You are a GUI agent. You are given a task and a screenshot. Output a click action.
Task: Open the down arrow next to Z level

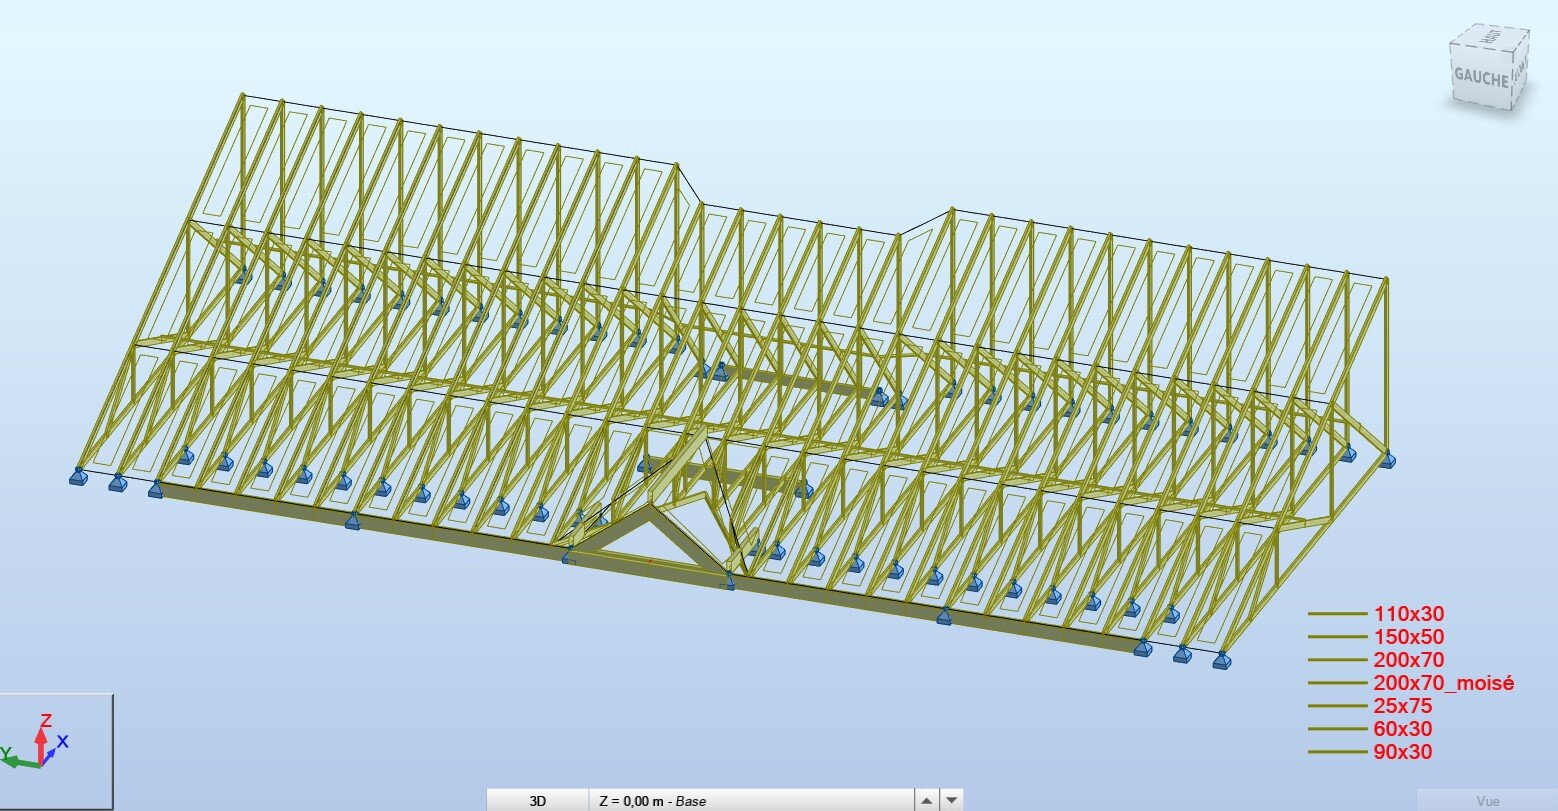953,800
